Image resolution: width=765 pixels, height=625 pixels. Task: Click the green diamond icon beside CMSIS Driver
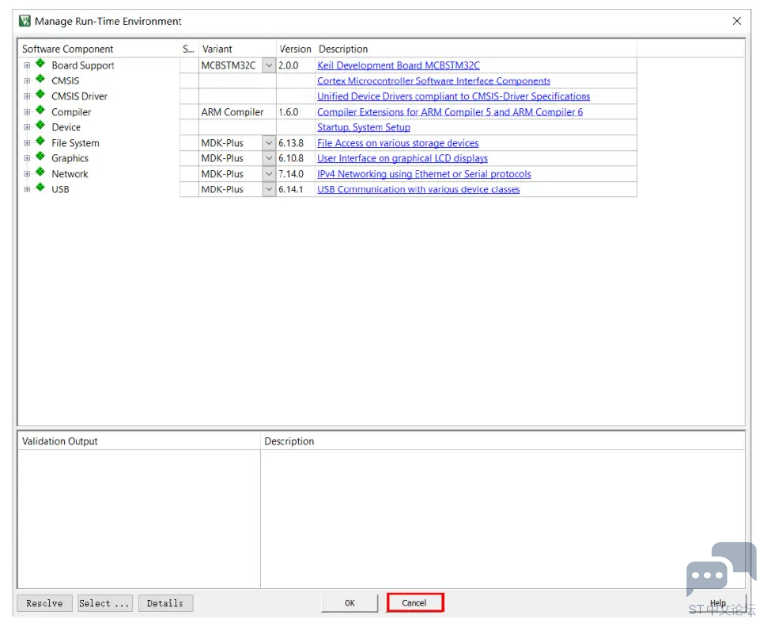pos(40,95)
